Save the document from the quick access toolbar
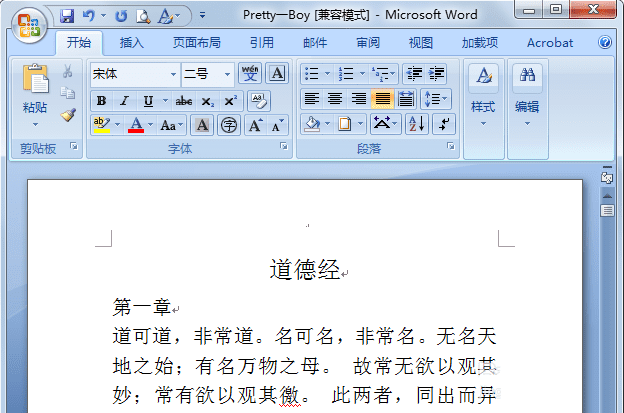This screenshot has width=624, height=413. point(67,16)
